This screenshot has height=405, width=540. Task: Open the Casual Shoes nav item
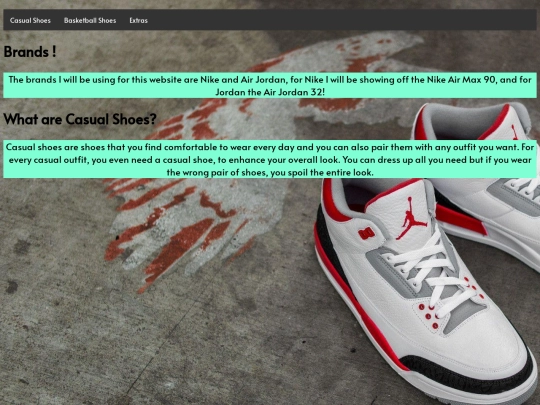tap(30, 20)
